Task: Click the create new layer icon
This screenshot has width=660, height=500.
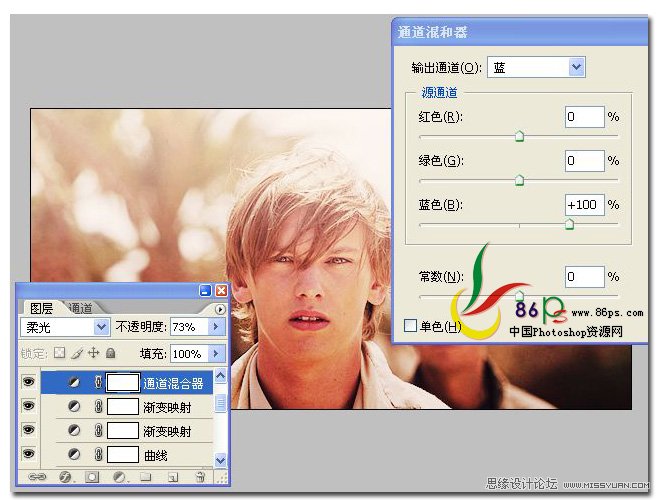Action: coord(173,477)
